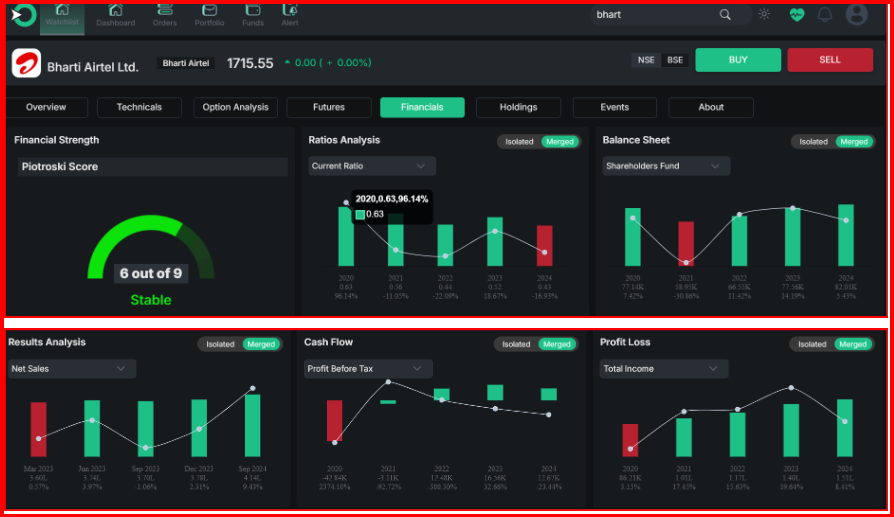The image size is (894, 517).
Task: Open the Funds wallet icon
Action: point(253,9)
